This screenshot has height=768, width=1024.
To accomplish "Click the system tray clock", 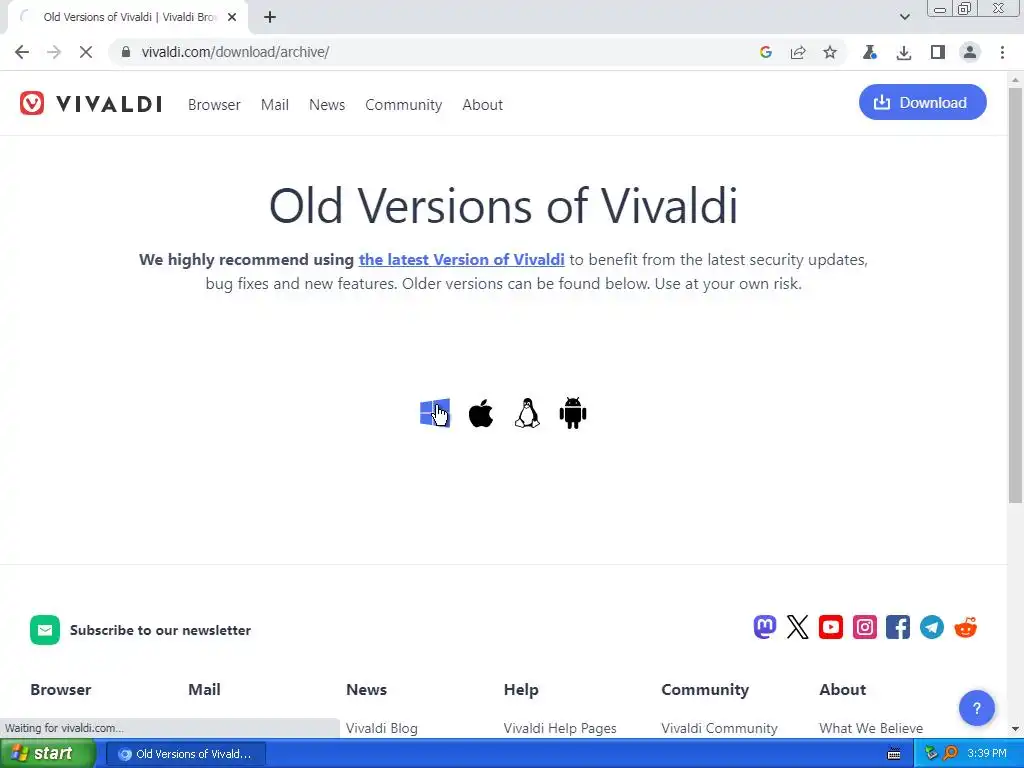I will pyautogui.click(x=987, y=754).
